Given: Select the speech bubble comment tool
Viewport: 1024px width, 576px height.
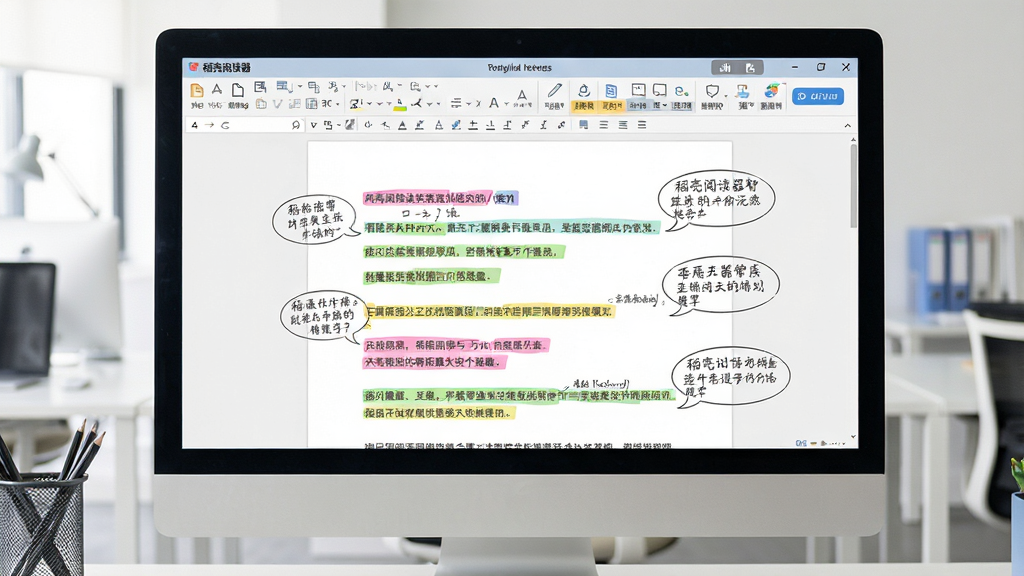Looking at the screenshot, I should tap(660, 90).
